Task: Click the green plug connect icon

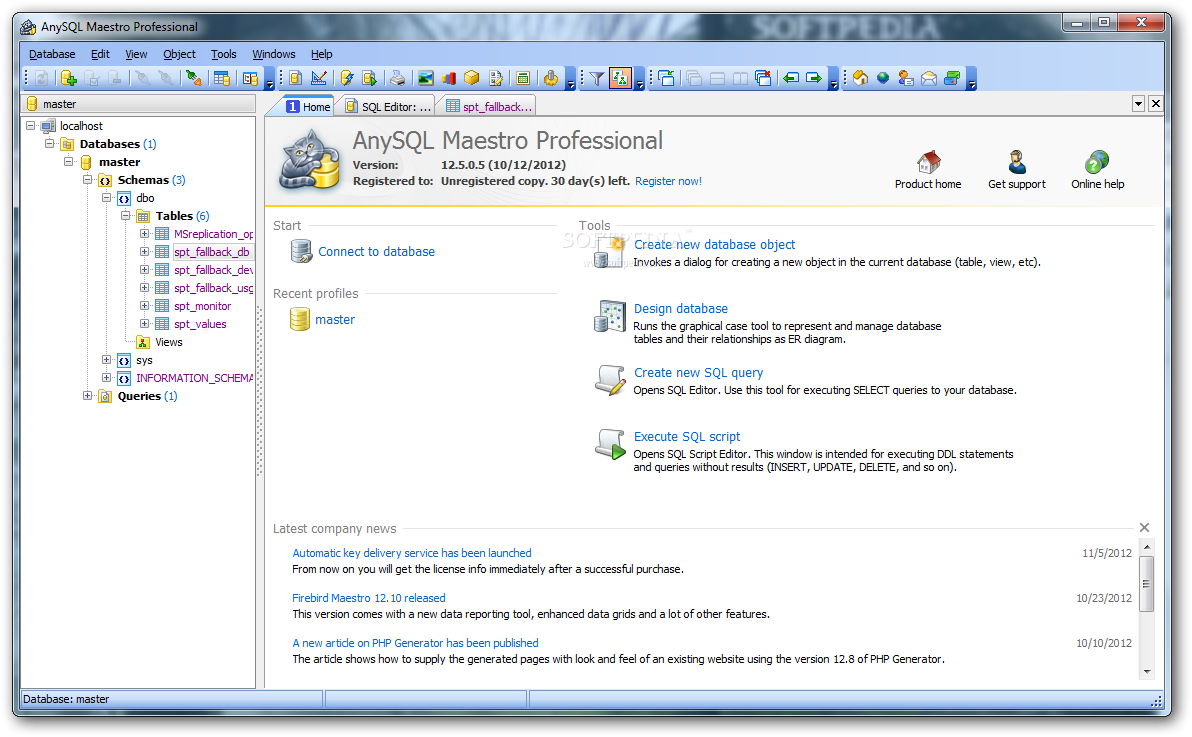Action: click(x=194, y=78)
